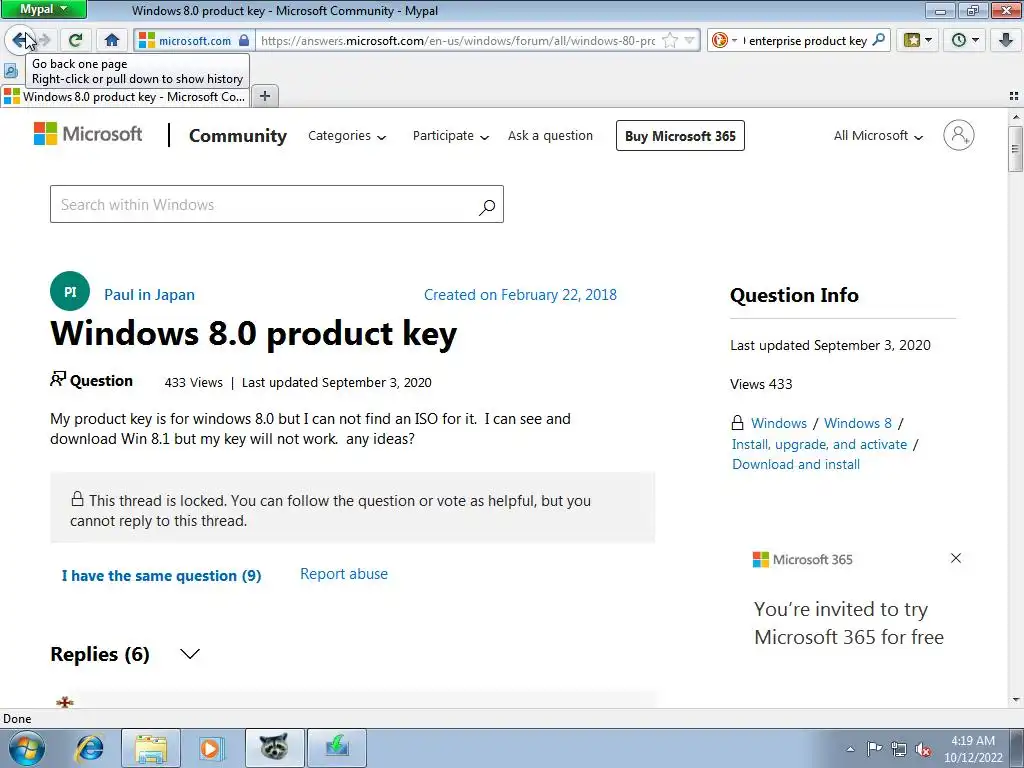The image size is (1024, 768).
Task: Click Report abuse link
Action: coord(344,573)
